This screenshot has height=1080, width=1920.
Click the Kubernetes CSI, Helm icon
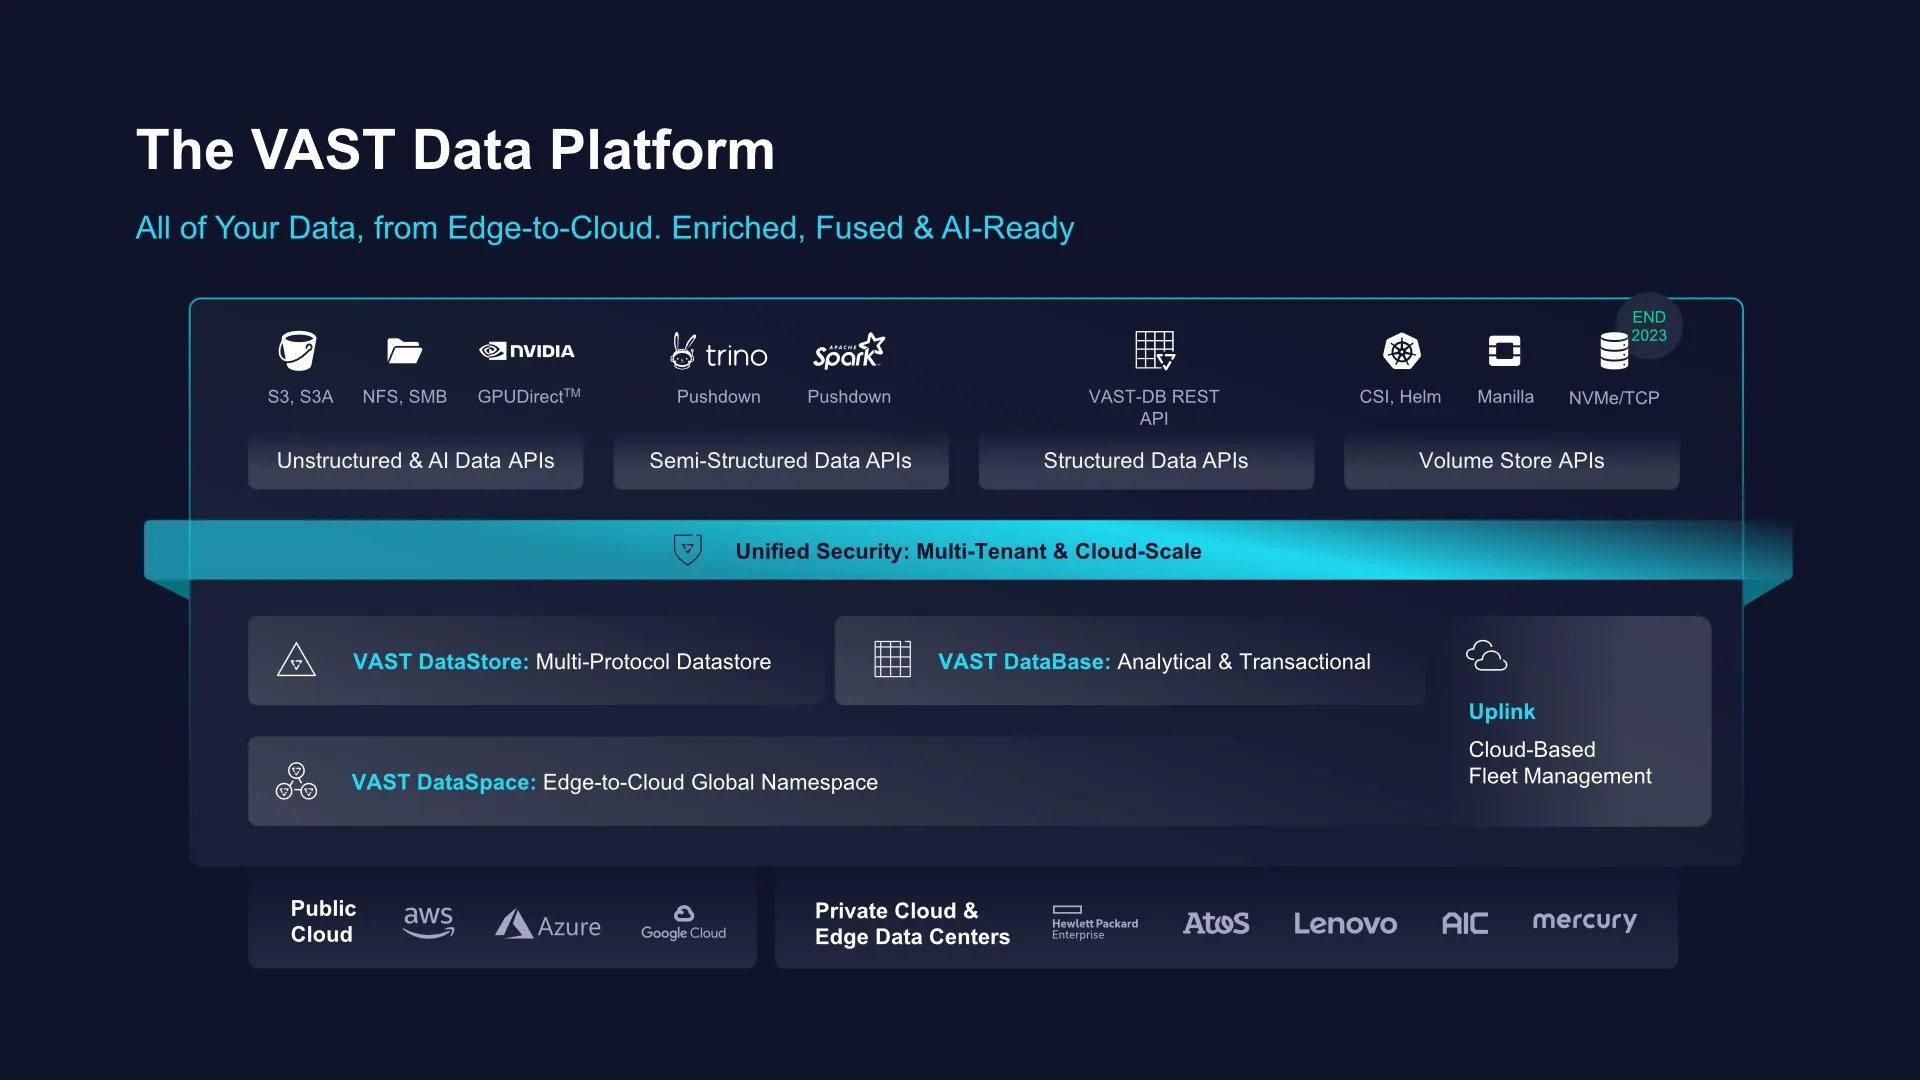tap(1401, 352)
